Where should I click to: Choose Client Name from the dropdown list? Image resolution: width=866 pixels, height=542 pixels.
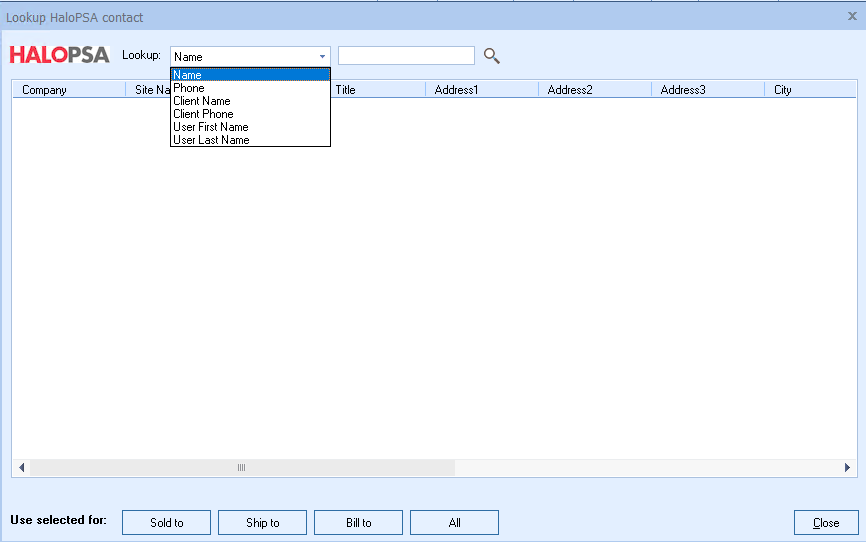pyautogui.click(x=249, y=101)
